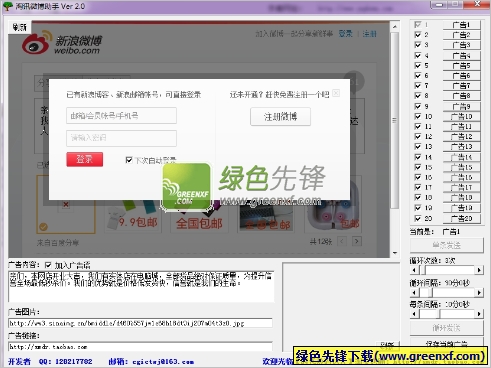
Task: Decrease 每条间隔 with left arrow
Action: [x=414, y=314]
